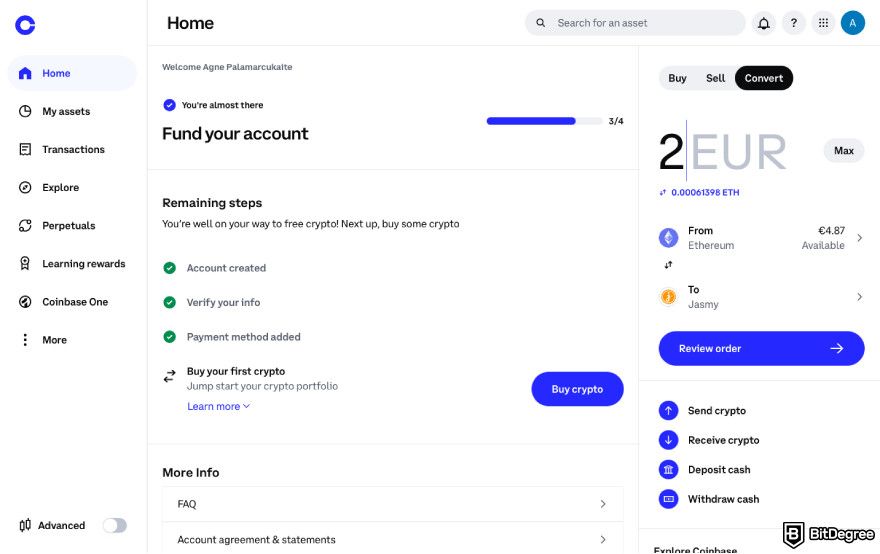Click the 3/4 progress bar

544,121
